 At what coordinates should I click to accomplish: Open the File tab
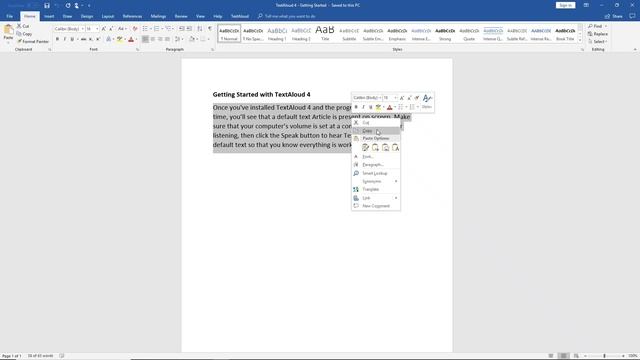point(9,16)
